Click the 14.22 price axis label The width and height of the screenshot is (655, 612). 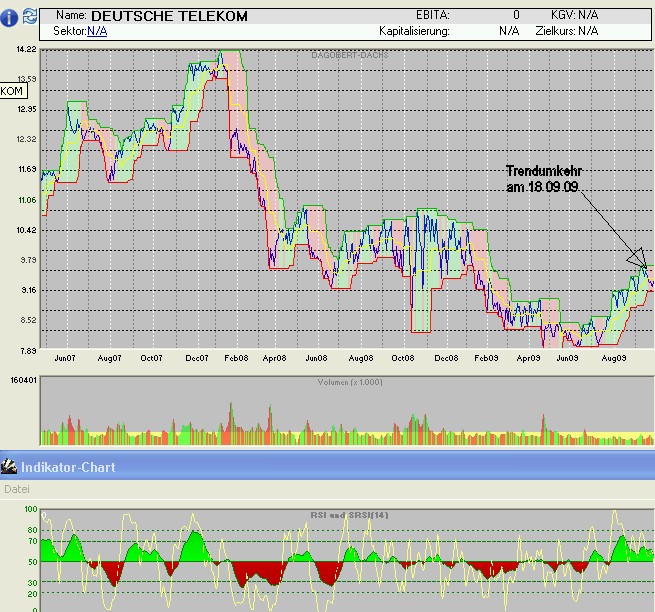26,49
